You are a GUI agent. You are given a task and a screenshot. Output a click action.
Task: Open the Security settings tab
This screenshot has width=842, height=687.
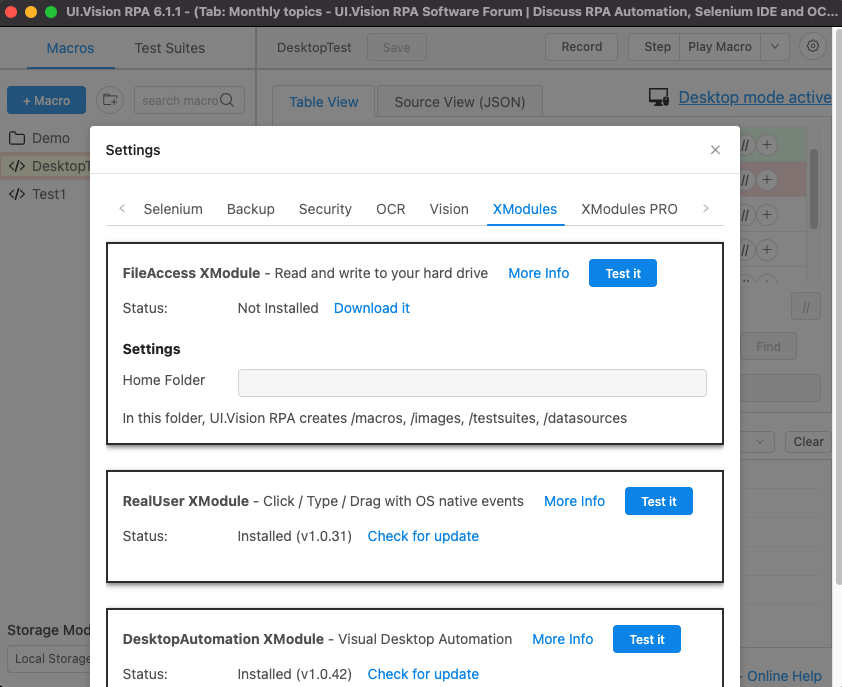(x=325, y=209)
